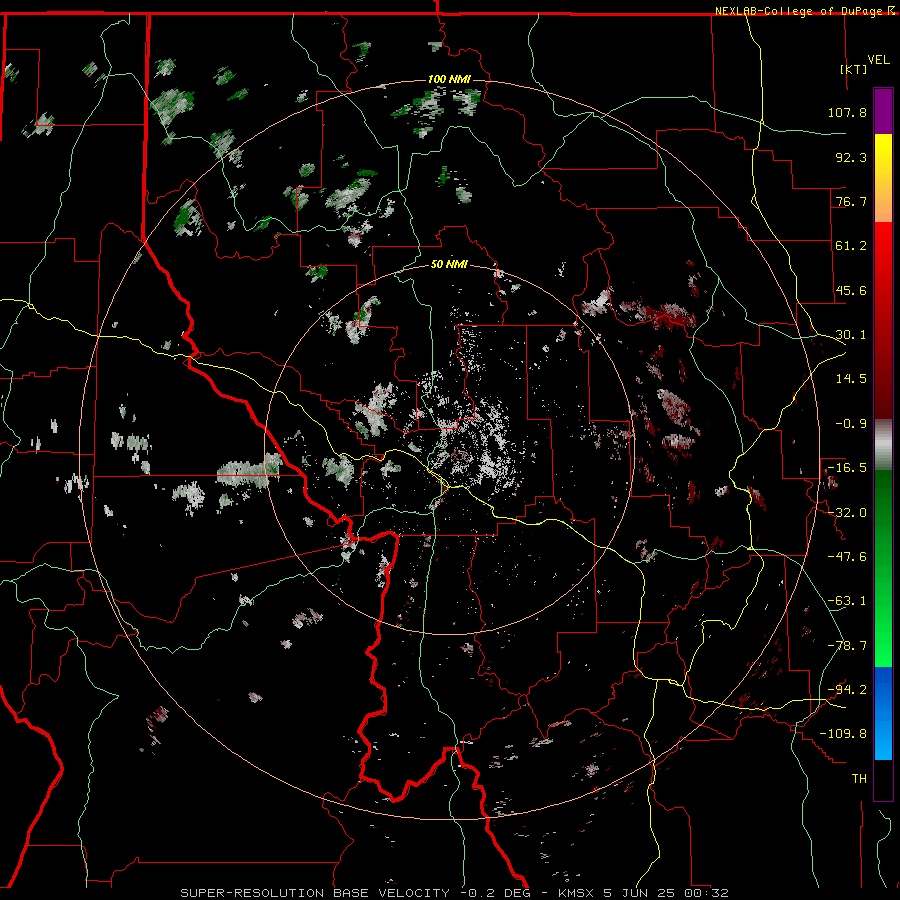Pick the gray segment of the velocity color bar
Screen dimensions: 900x900
883,445
